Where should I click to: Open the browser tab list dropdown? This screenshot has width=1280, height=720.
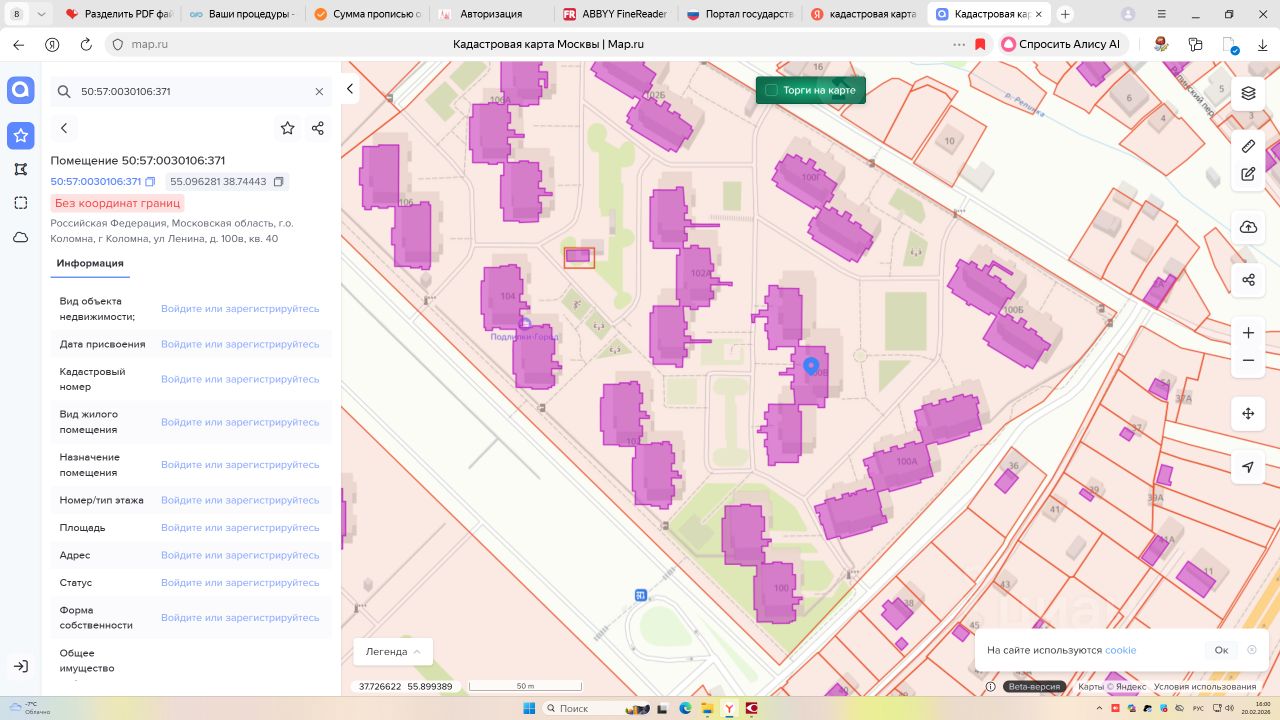point(40,15)
